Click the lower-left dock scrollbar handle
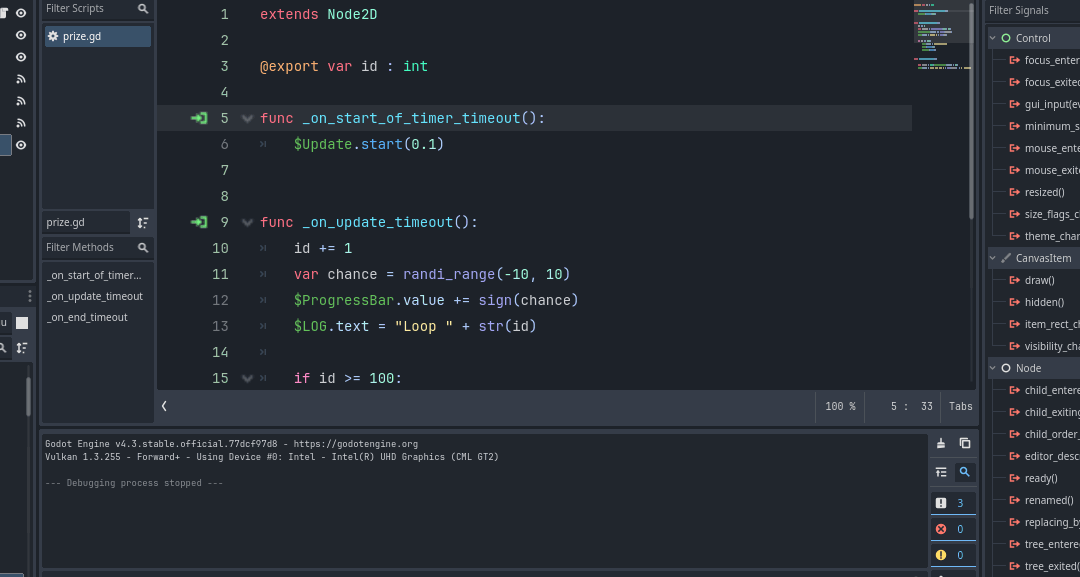Screen dimensions: 1080x577 coord(28,396)
